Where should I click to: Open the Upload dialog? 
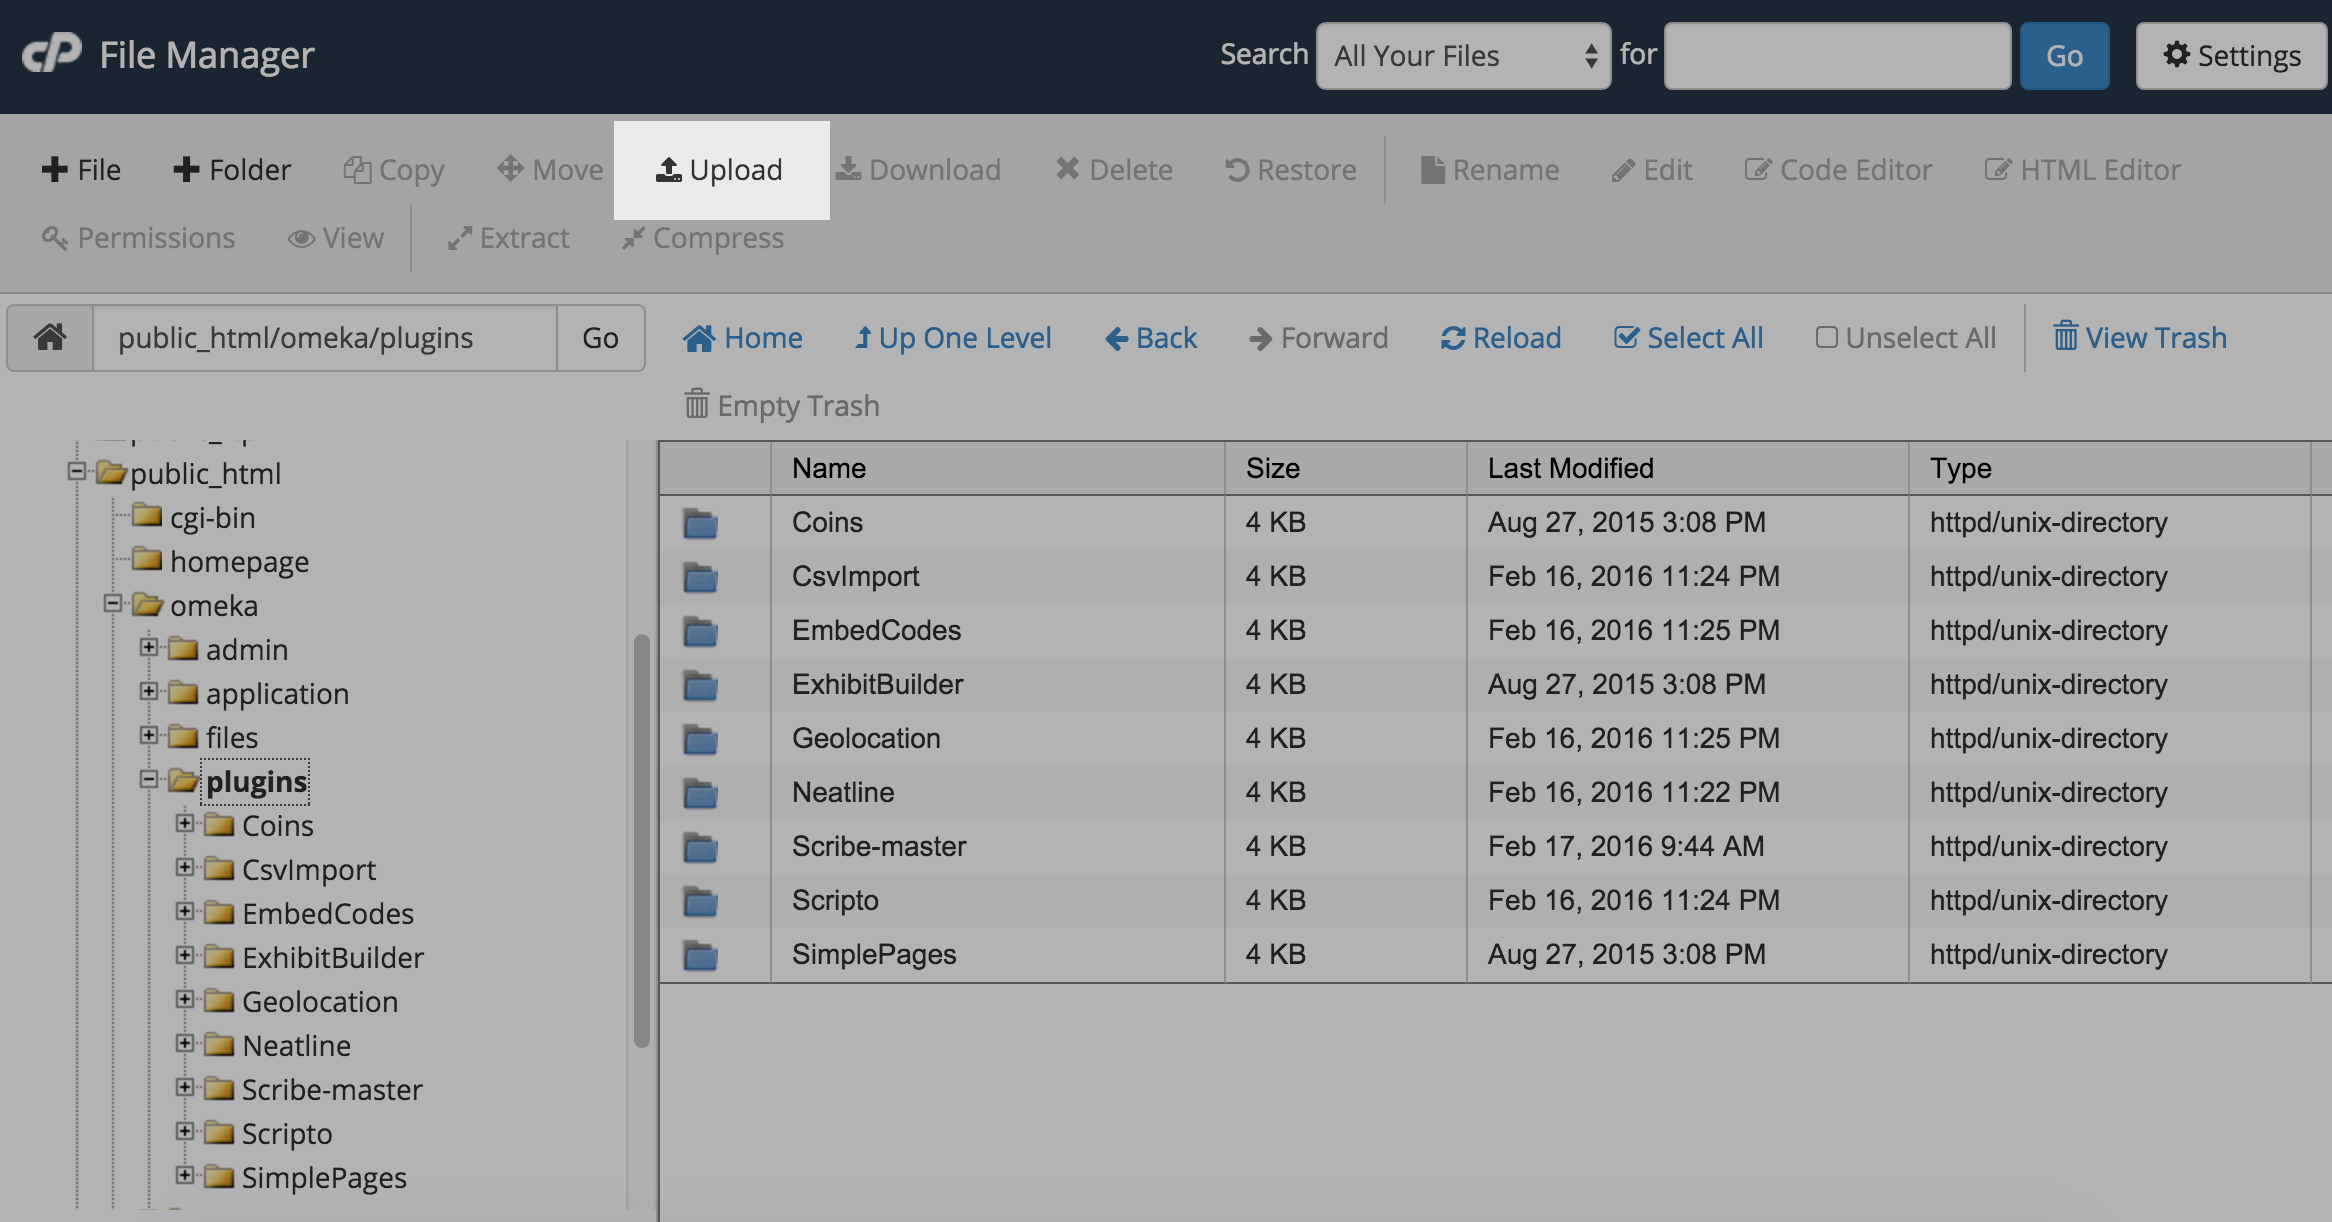click(x=720, y=170)
